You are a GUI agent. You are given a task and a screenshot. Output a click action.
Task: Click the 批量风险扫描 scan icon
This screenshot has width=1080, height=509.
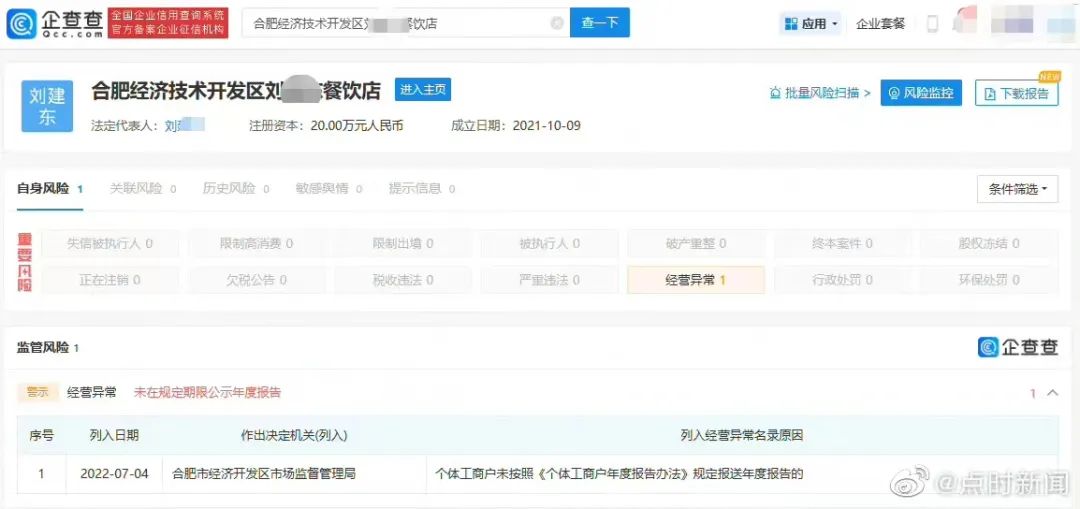click(x=775, y=92)
